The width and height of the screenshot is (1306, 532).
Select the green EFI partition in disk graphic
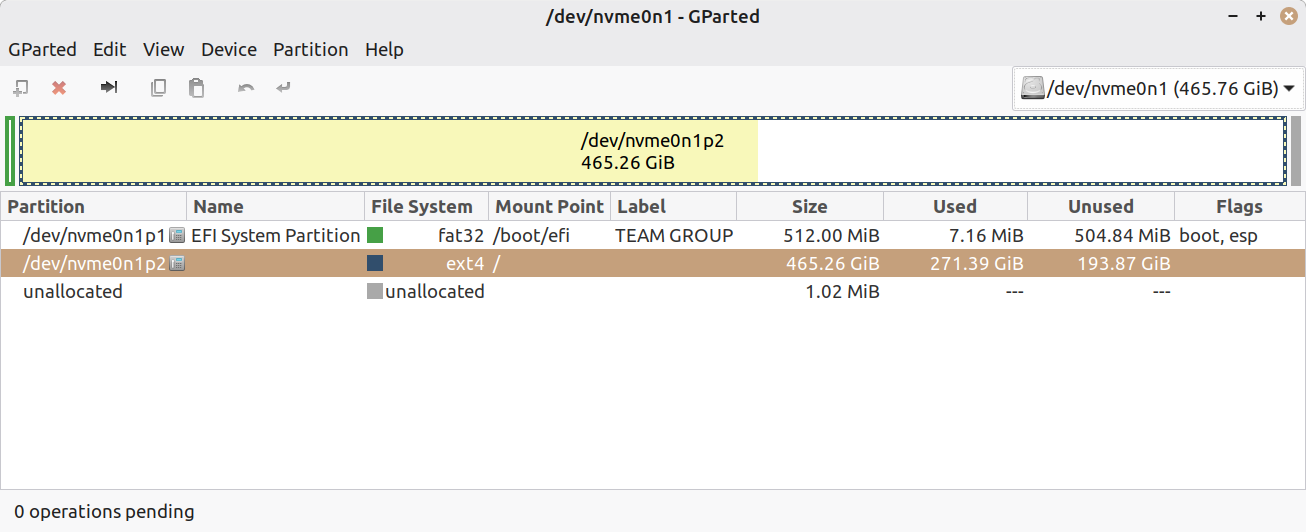coord(10,151)
